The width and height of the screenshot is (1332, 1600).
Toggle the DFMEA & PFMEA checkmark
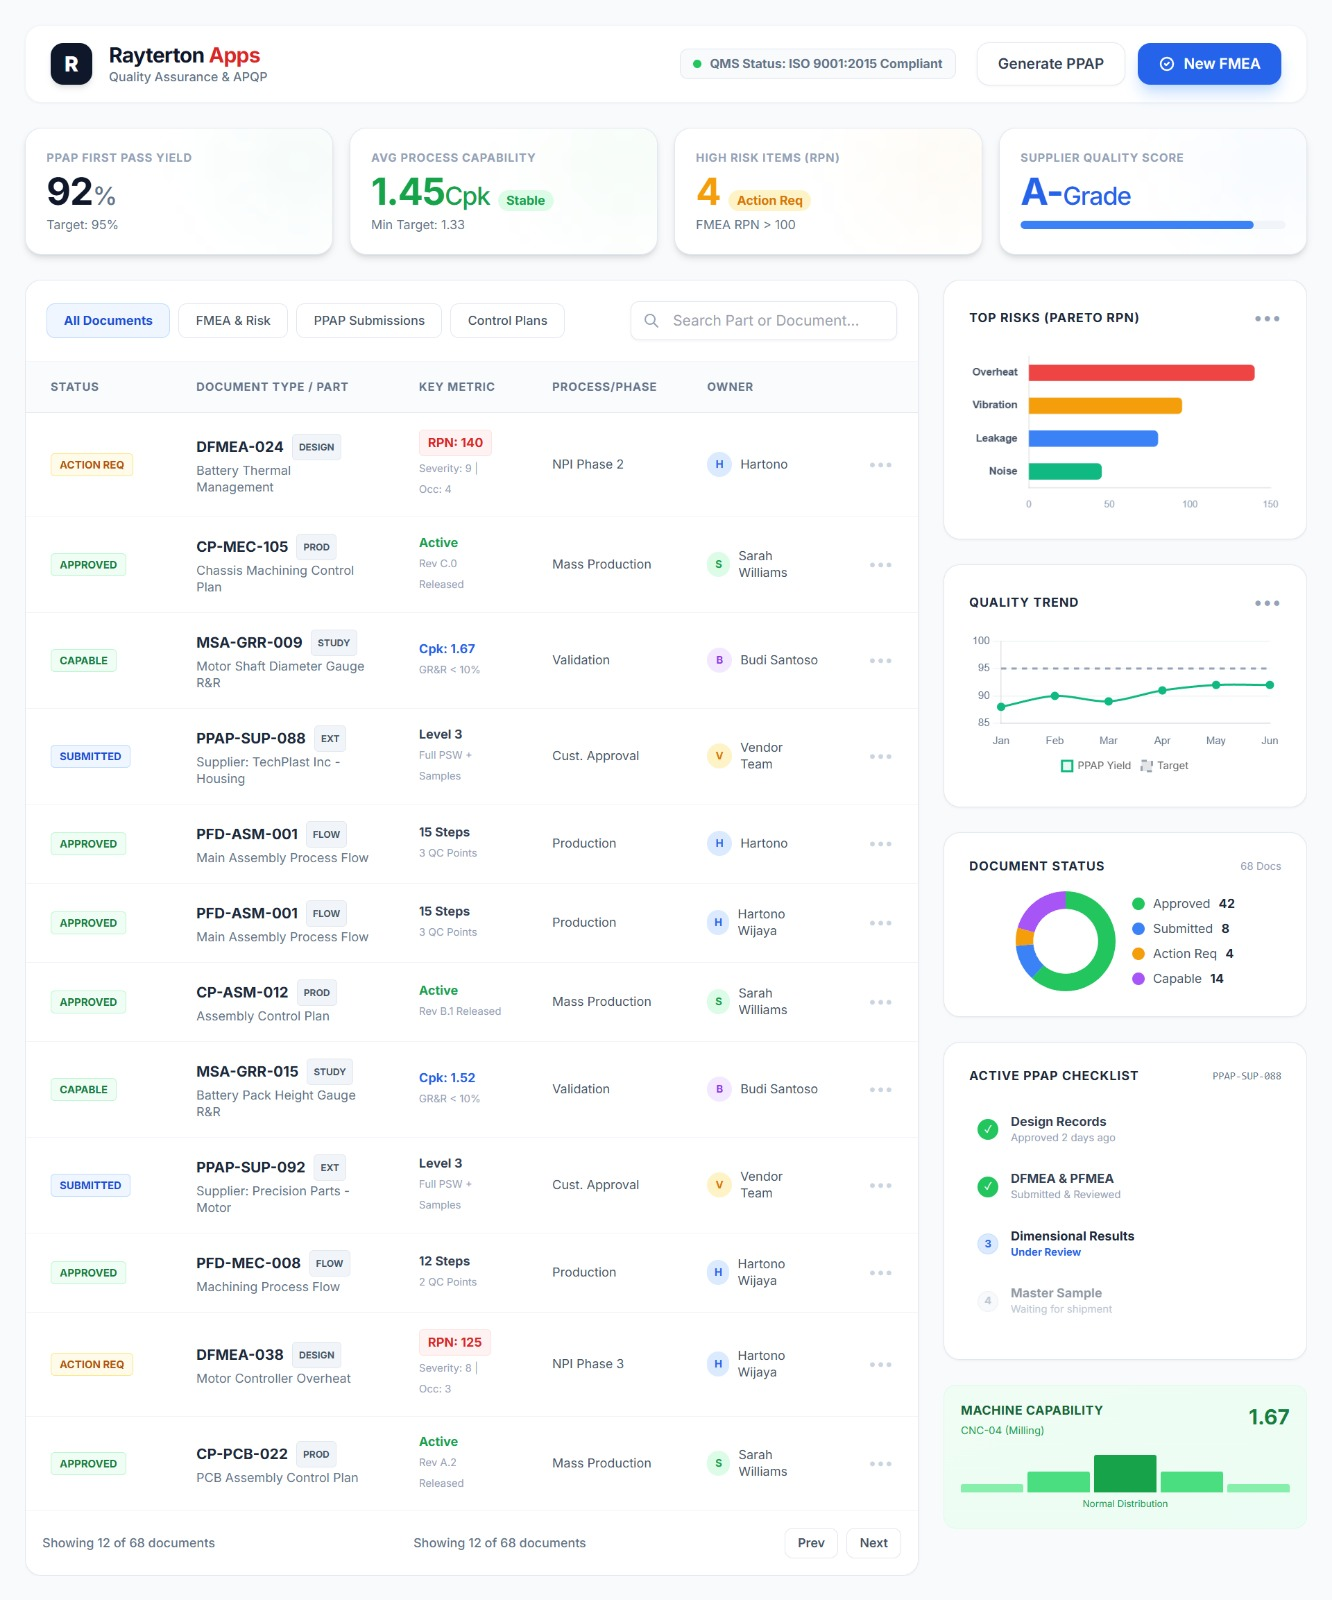coord(988,1186)
